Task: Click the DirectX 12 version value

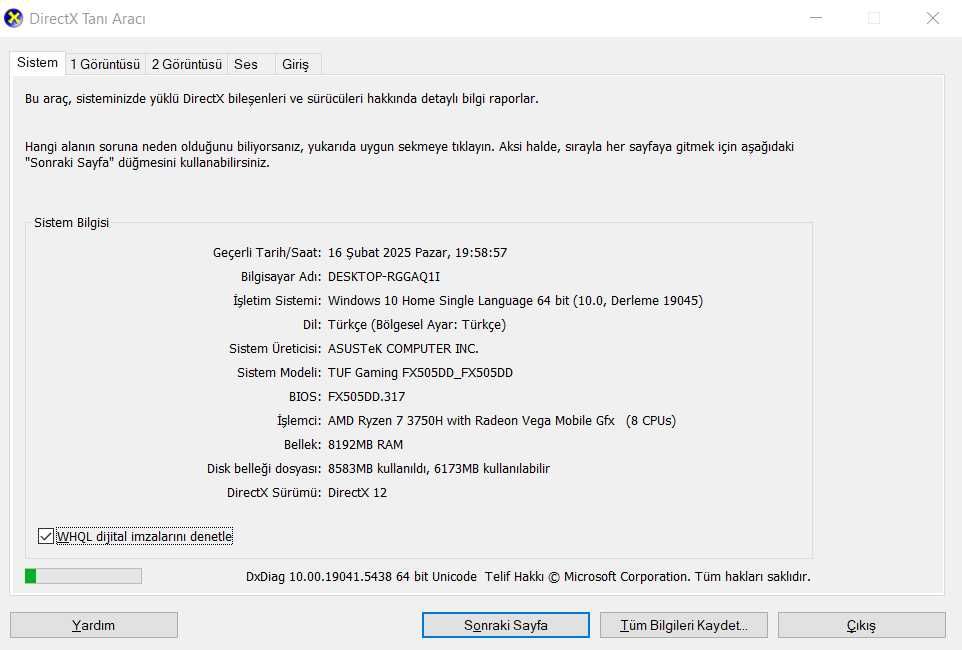Action: point(357,492)
